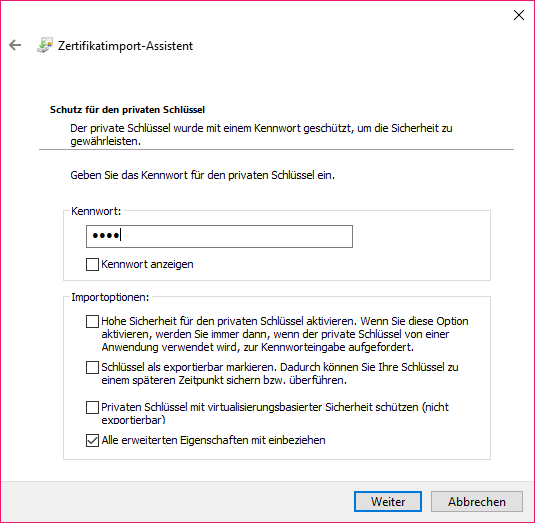
Task: Click the Geben Sie das Kennwort instruction text
Action: point(203,175)
